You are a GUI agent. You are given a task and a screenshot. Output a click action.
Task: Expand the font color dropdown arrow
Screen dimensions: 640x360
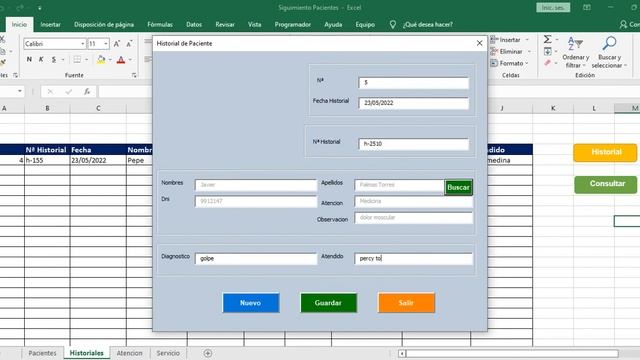tap(130, 60)
